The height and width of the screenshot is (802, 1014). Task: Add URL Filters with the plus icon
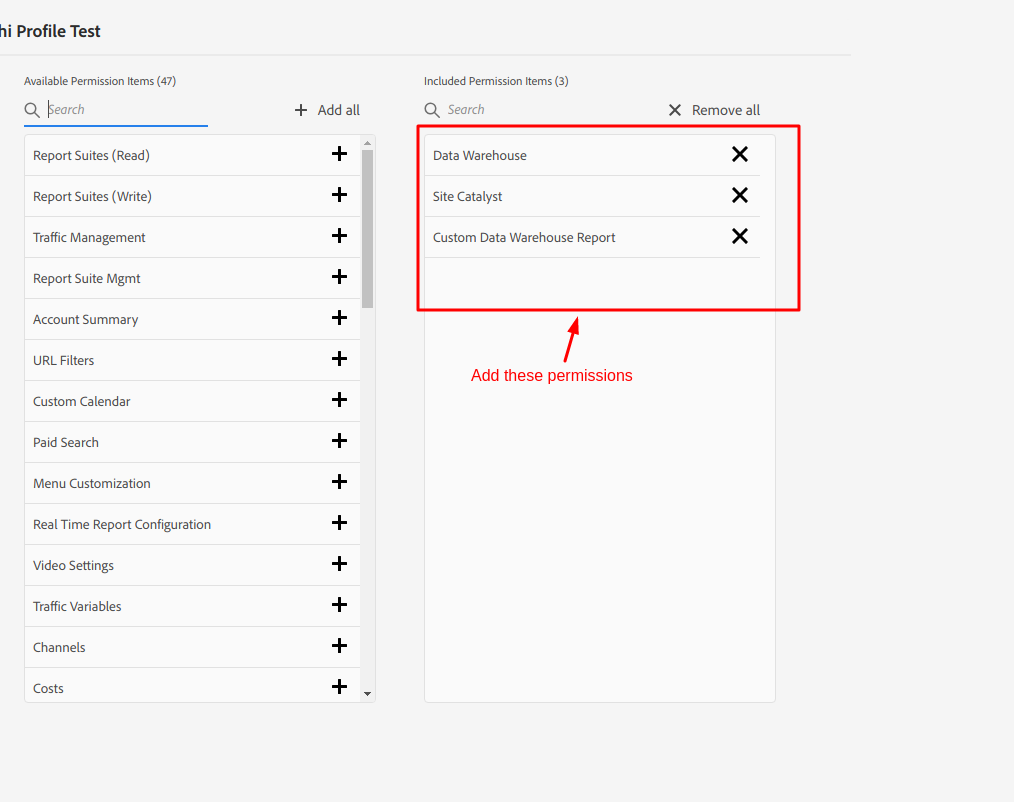(339, 359)
